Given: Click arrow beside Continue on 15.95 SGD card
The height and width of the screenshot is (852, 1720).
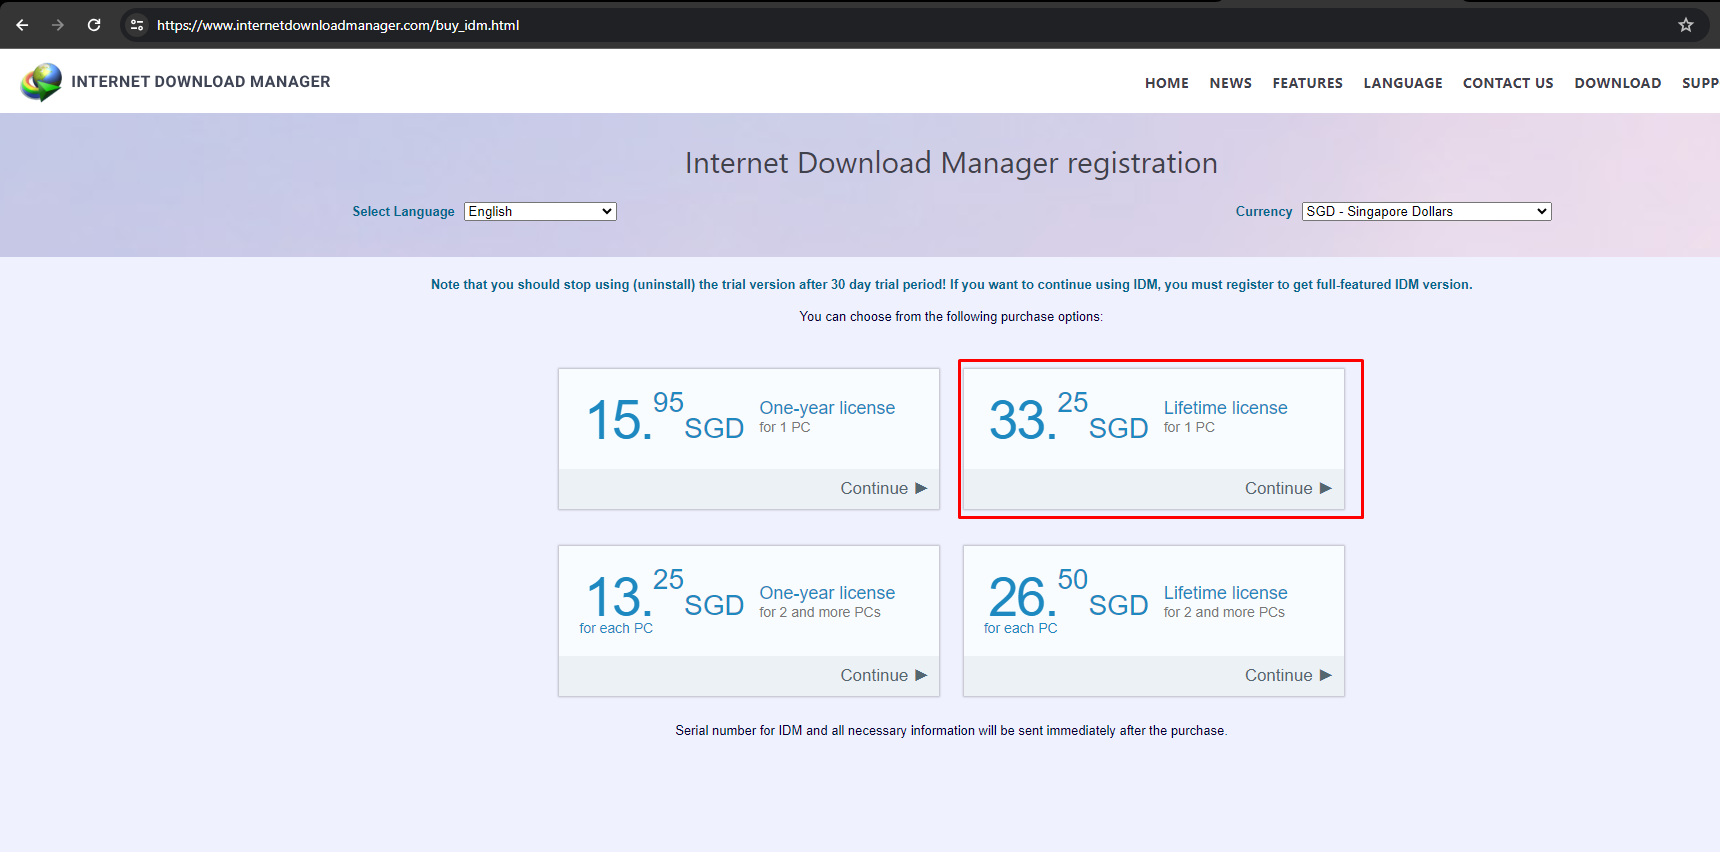Looking at the screenshot, I should click(x=921, y=488).
